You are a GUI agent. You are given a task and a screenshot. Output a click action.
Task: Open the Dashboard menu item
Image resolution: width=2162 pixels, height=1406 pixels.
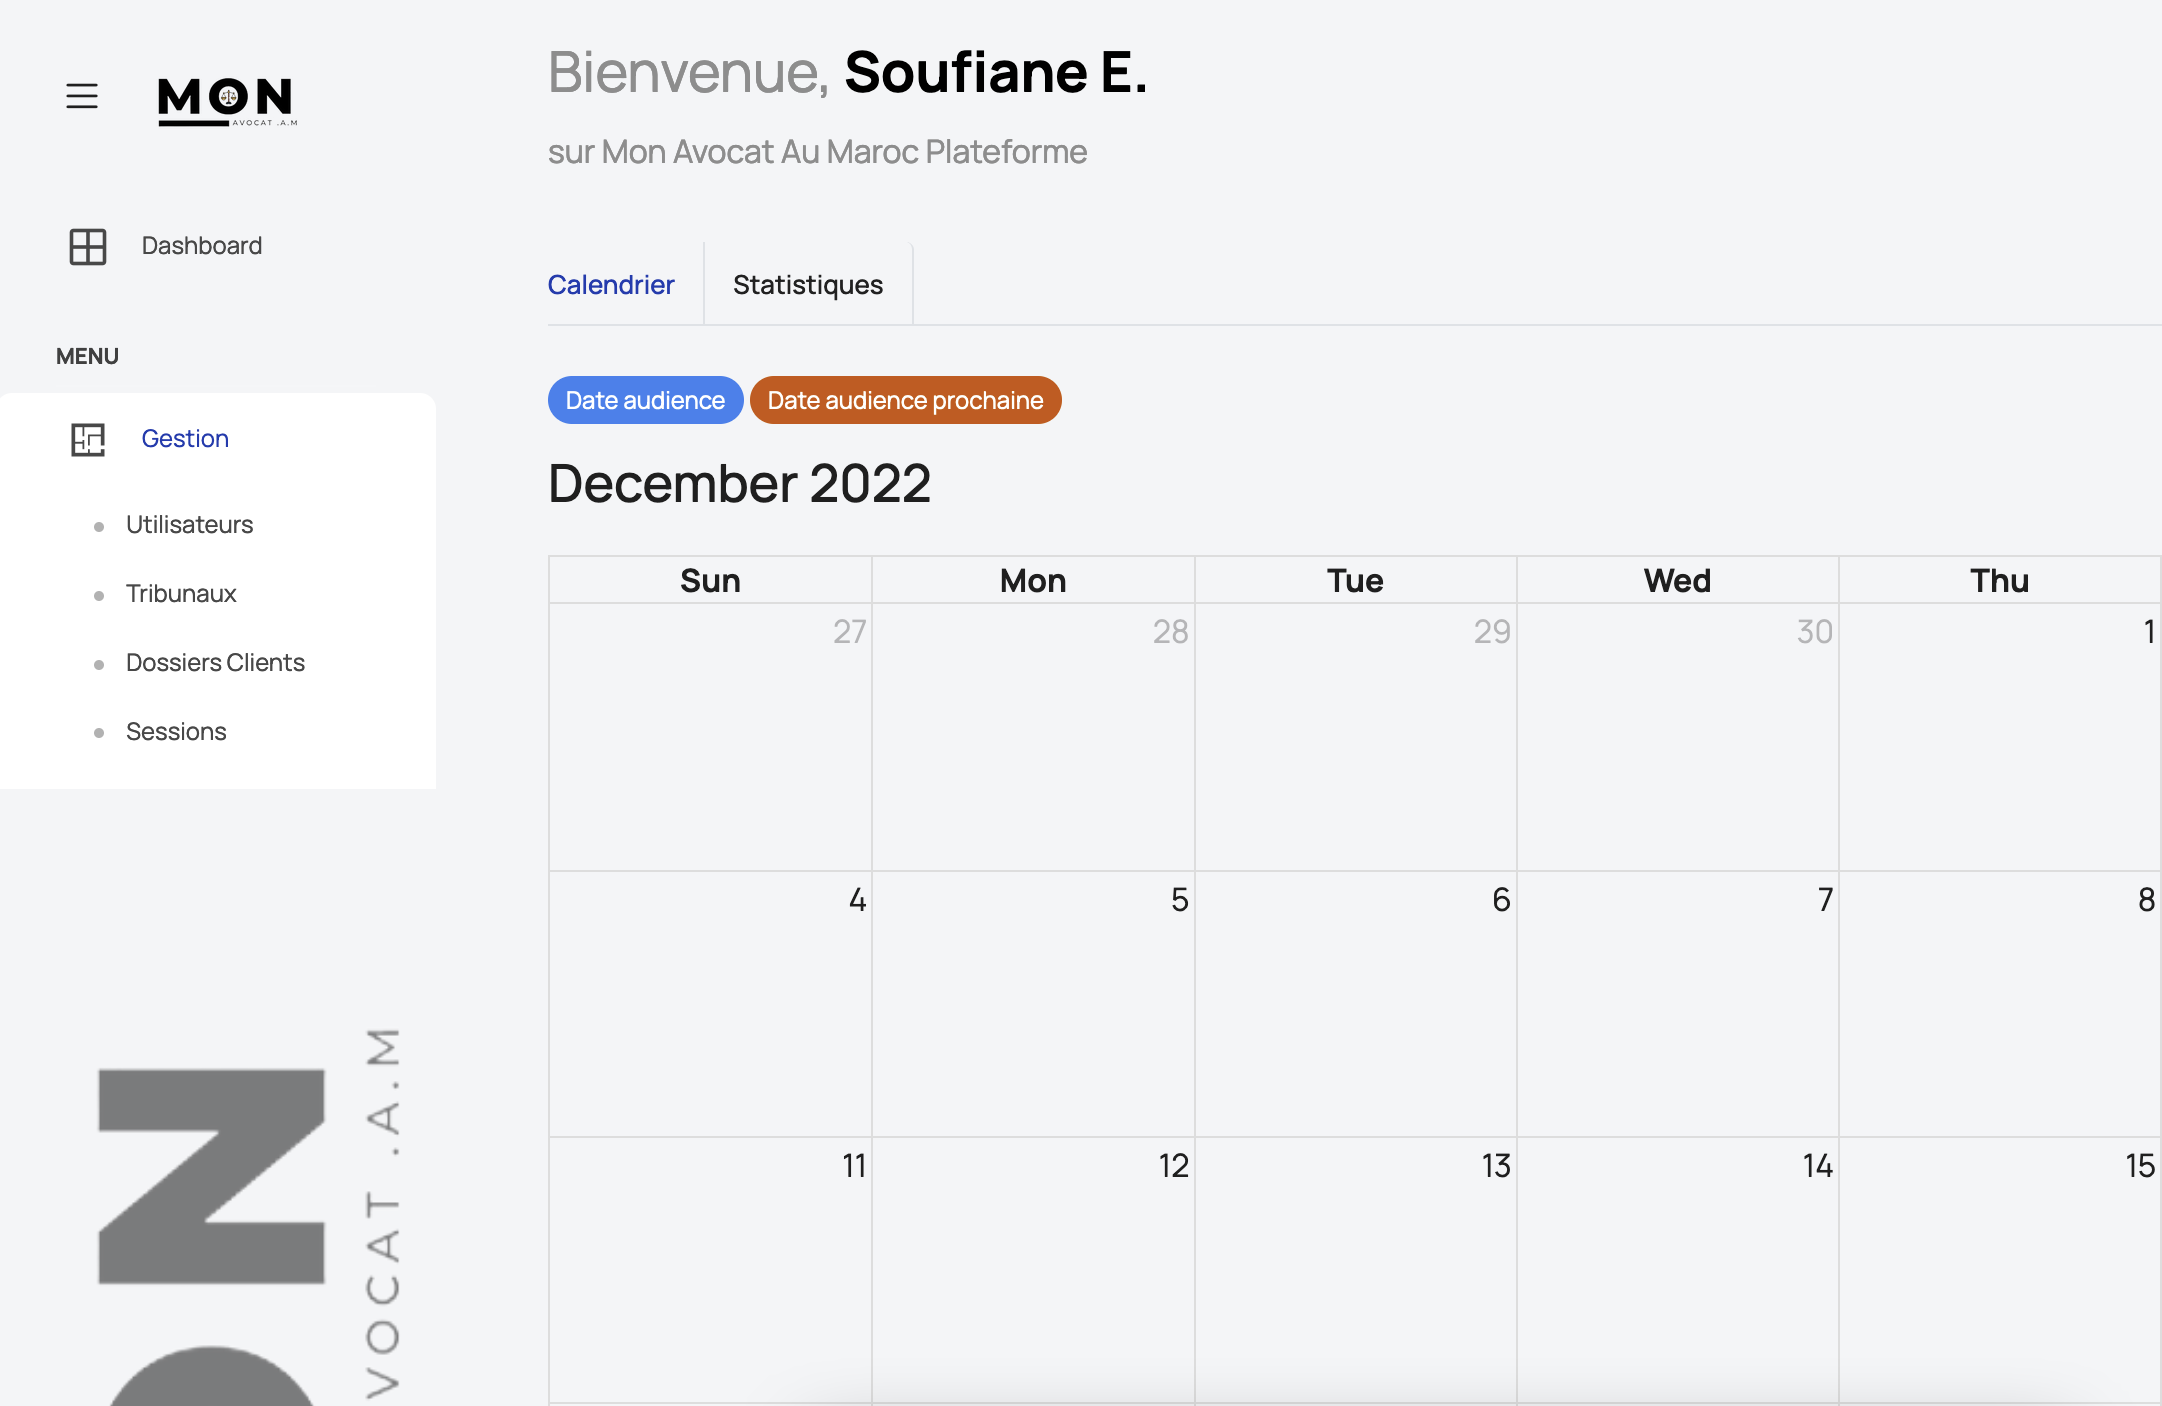pos(201,246)
